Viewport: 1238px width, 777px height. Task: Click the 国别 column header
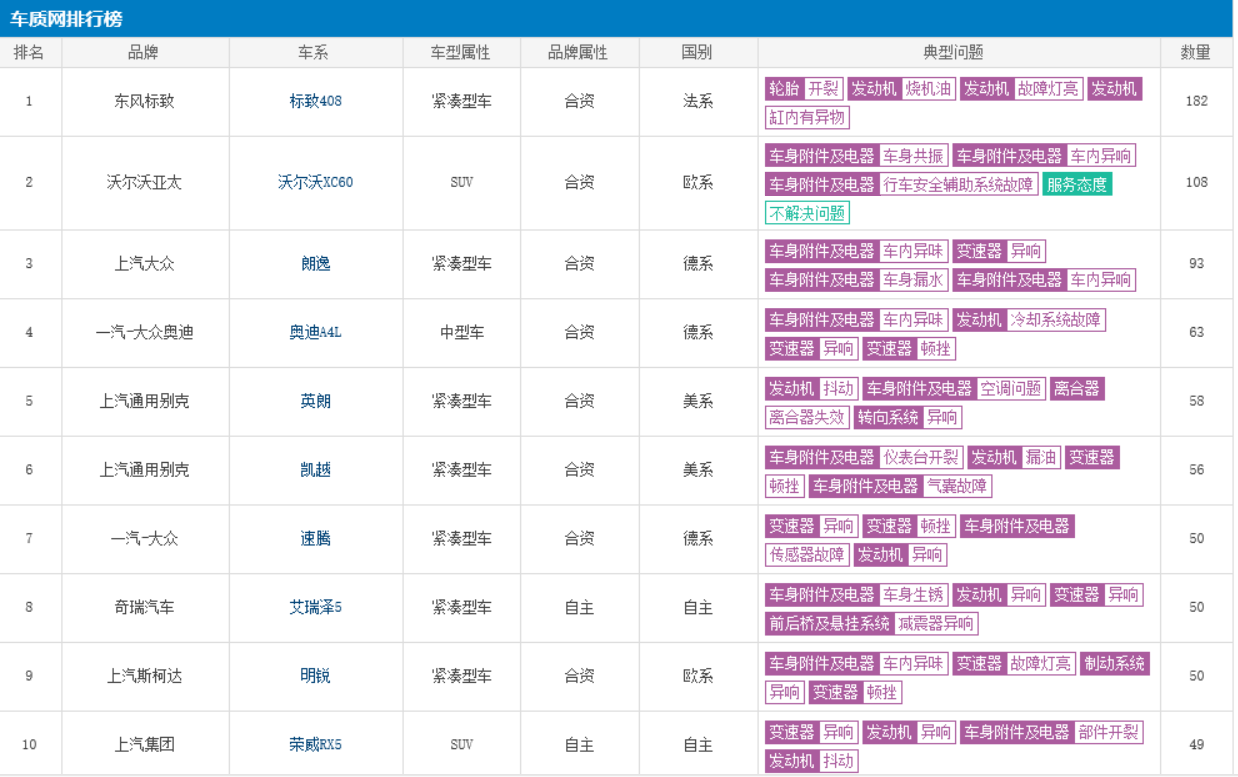[x=697, y=53]
